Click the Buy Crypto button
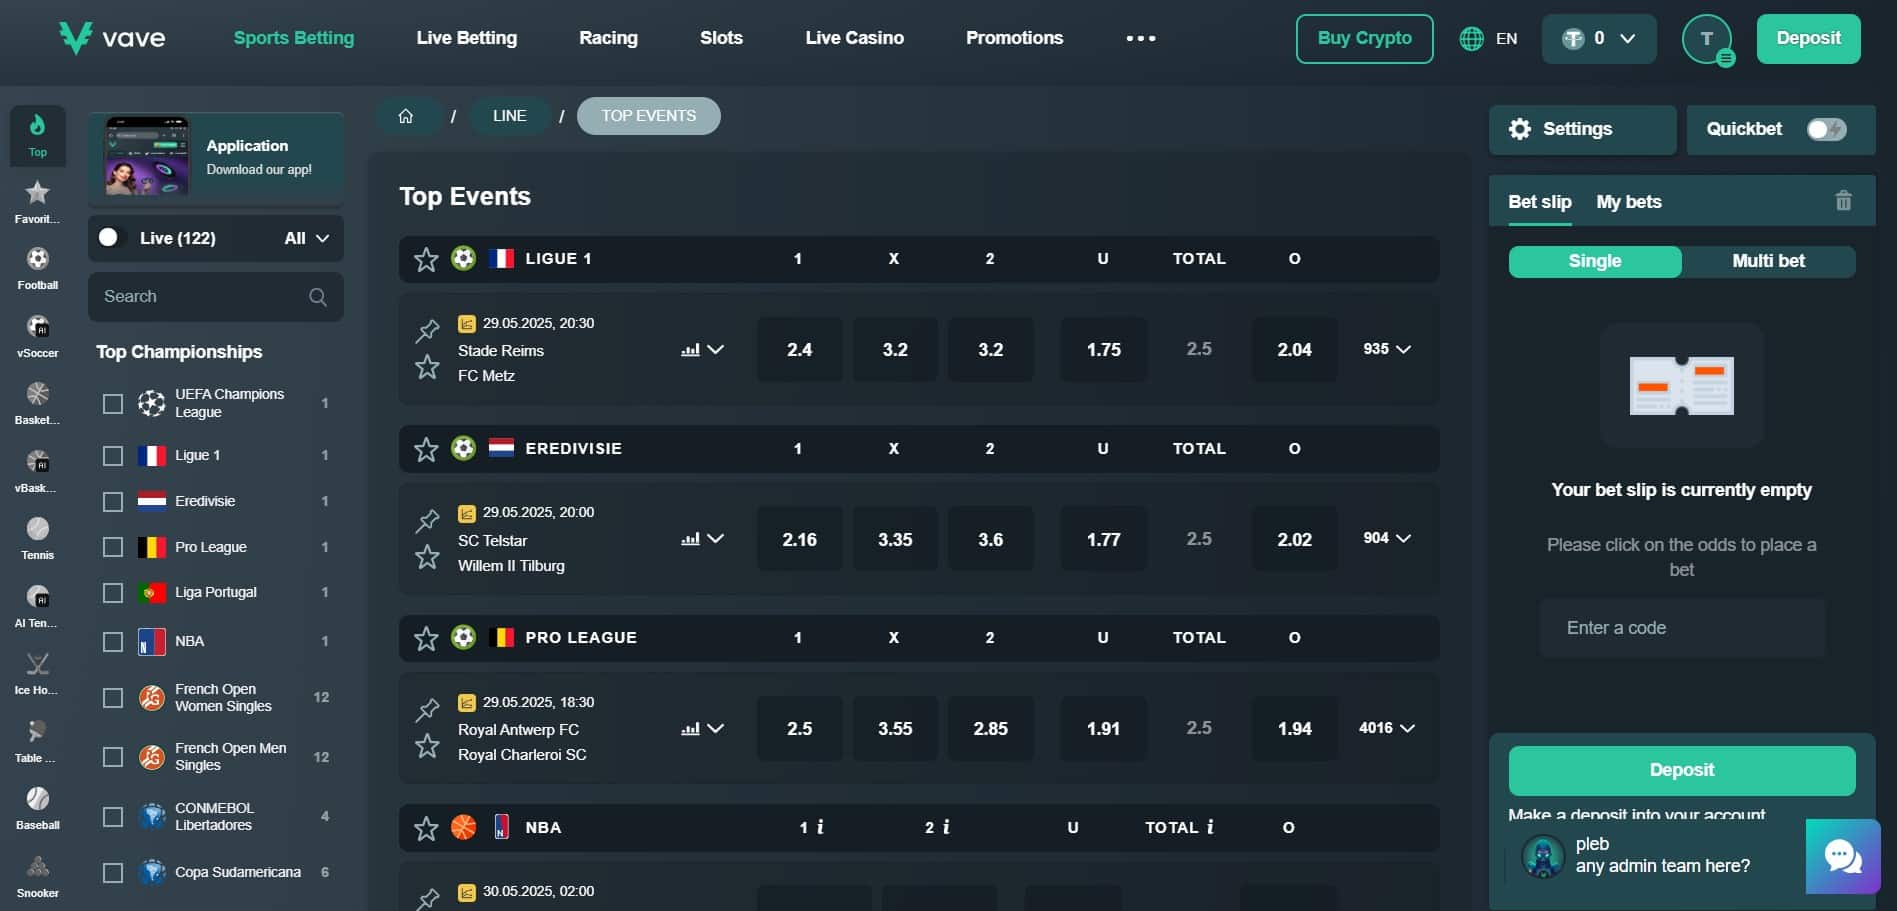 click(x=1364, y=39)
